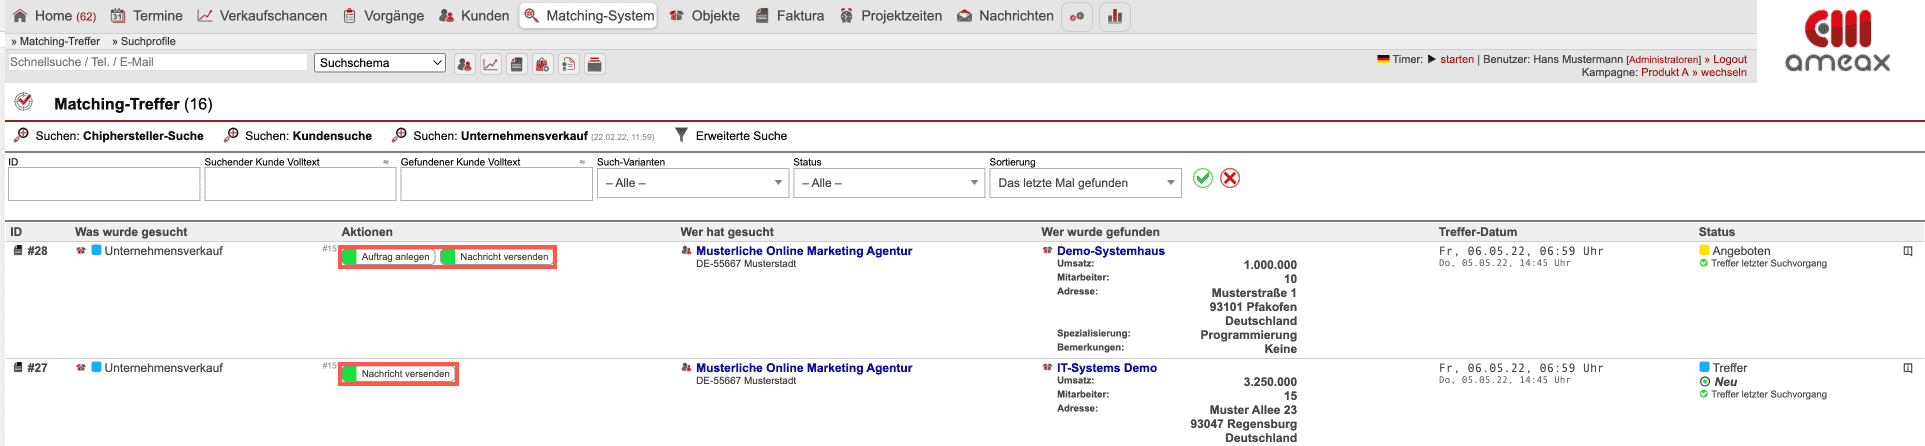Open the Suchschema dropdown
This screenshot has height=446, width=1925.
tap(380, 63)
